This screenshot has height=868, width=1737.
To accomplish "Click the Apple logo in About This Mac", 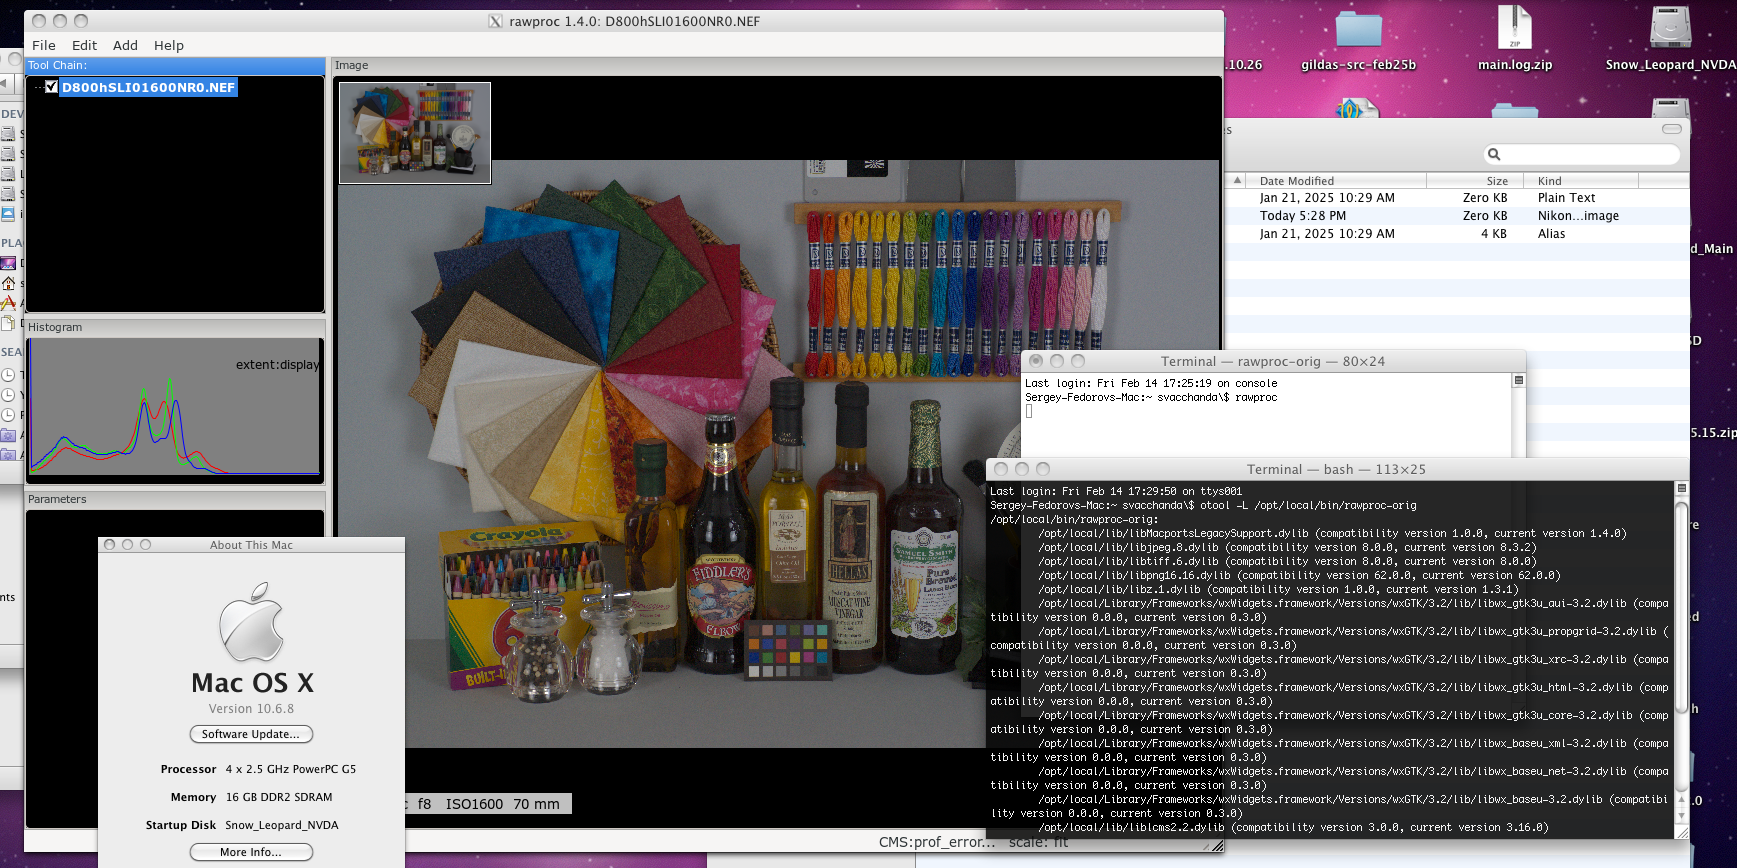I will pos(252,622).
